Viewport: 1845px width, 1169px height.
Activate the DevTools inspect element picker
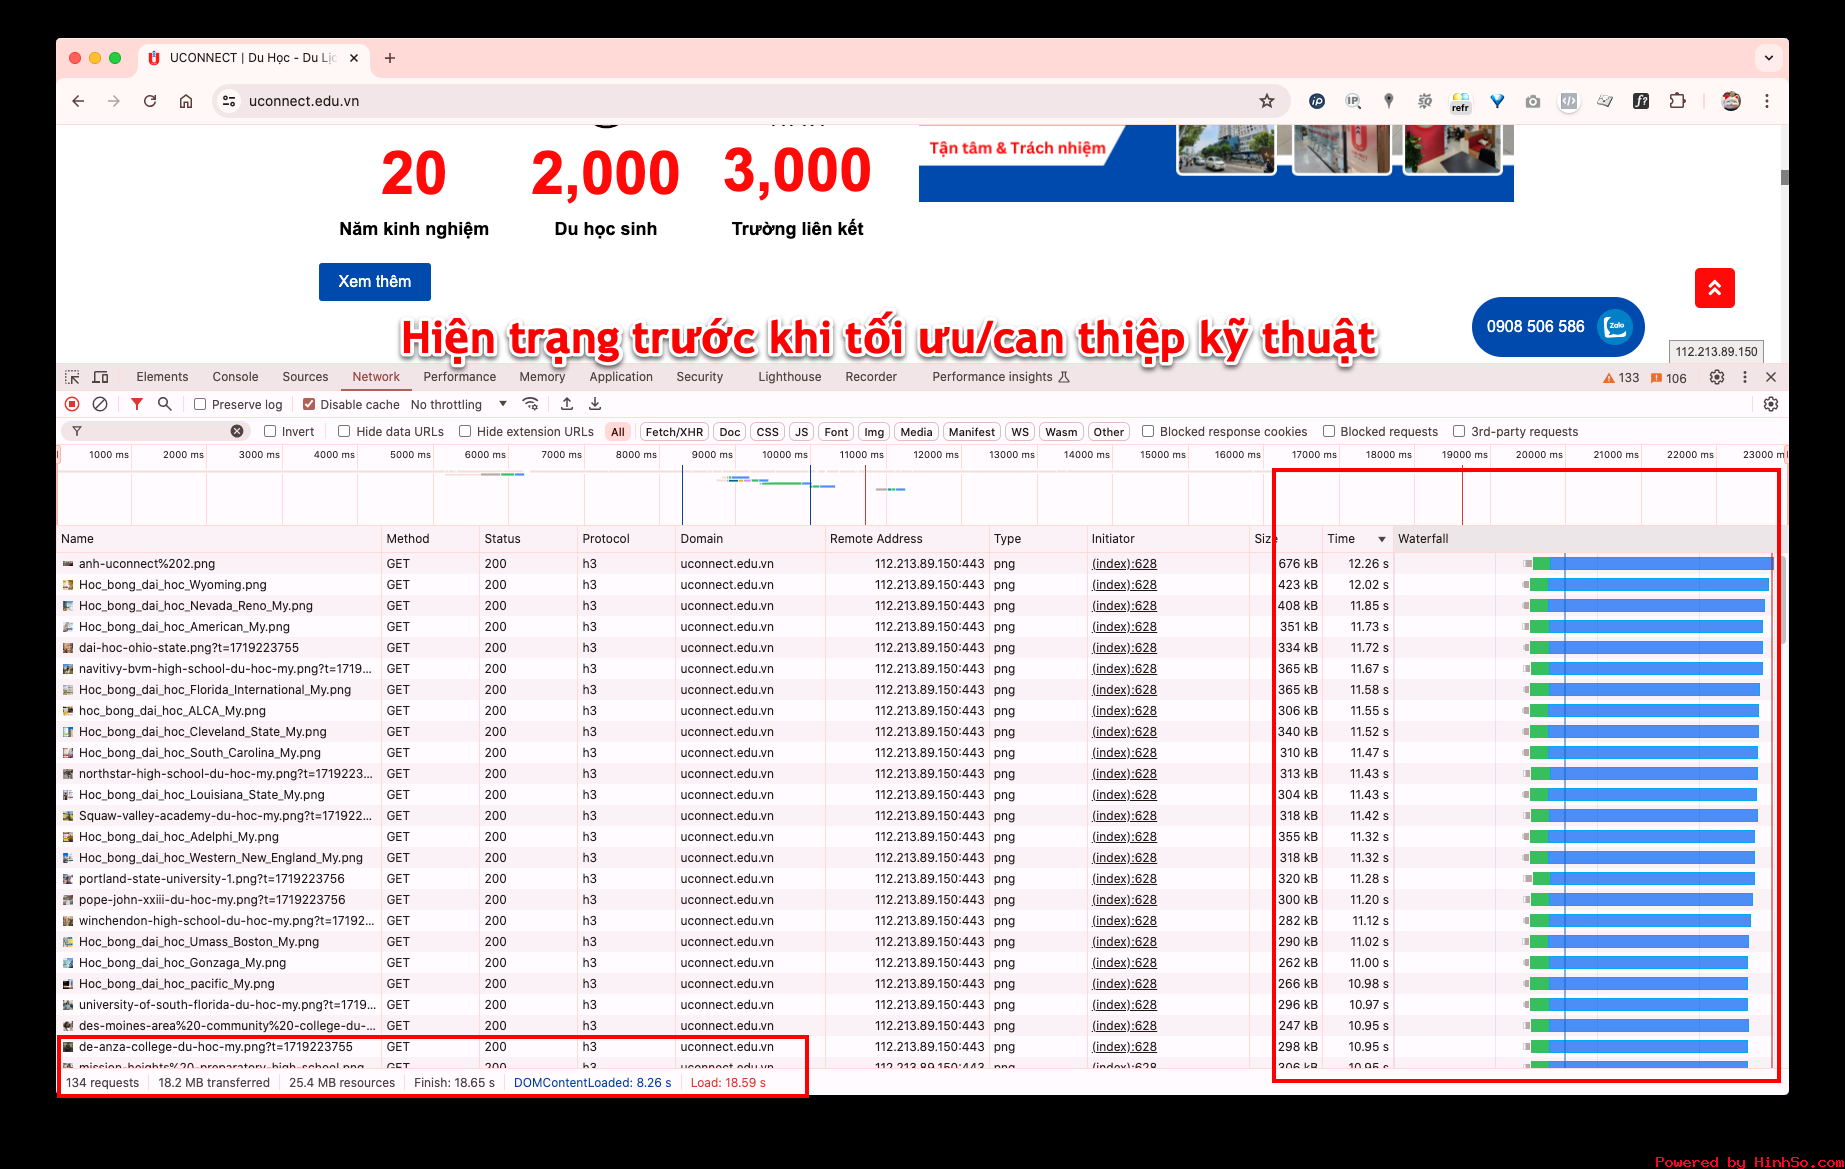coord(72,377)
